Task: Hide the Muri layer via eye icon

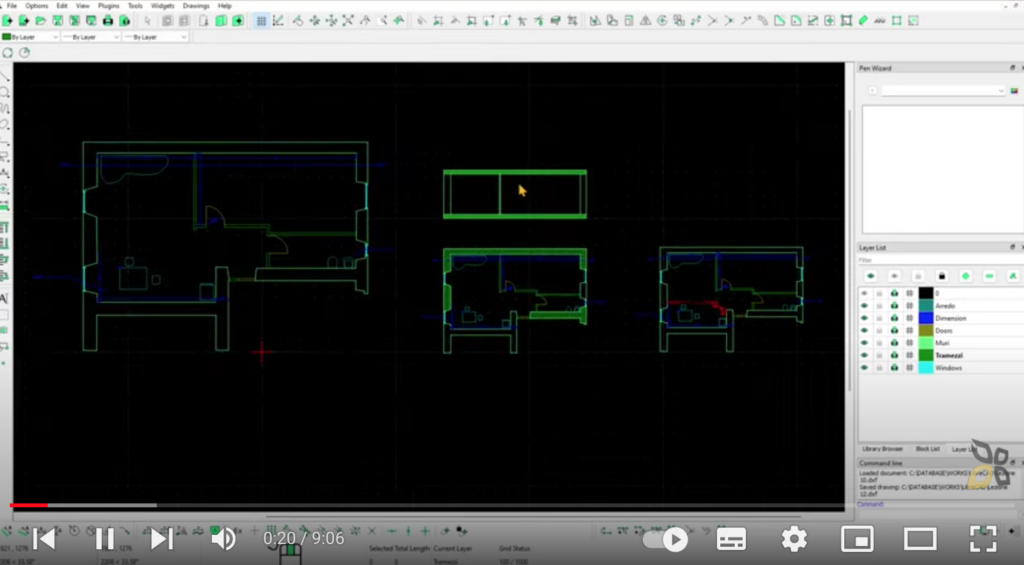Action: [x=865, y=343]
